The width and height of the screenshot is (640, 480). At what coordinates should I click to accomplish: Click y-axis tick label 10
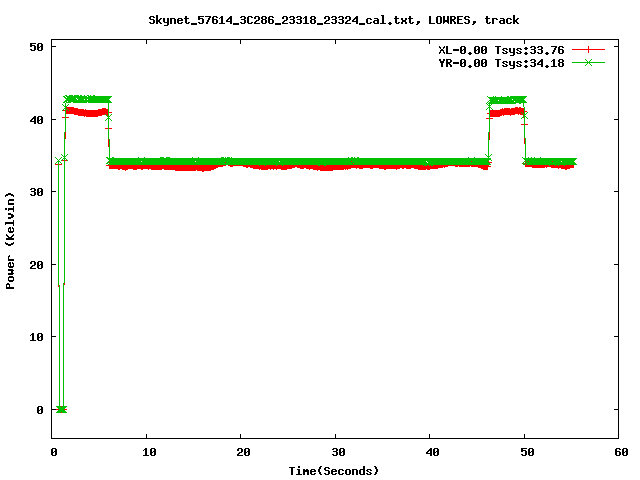pos(36,337)
